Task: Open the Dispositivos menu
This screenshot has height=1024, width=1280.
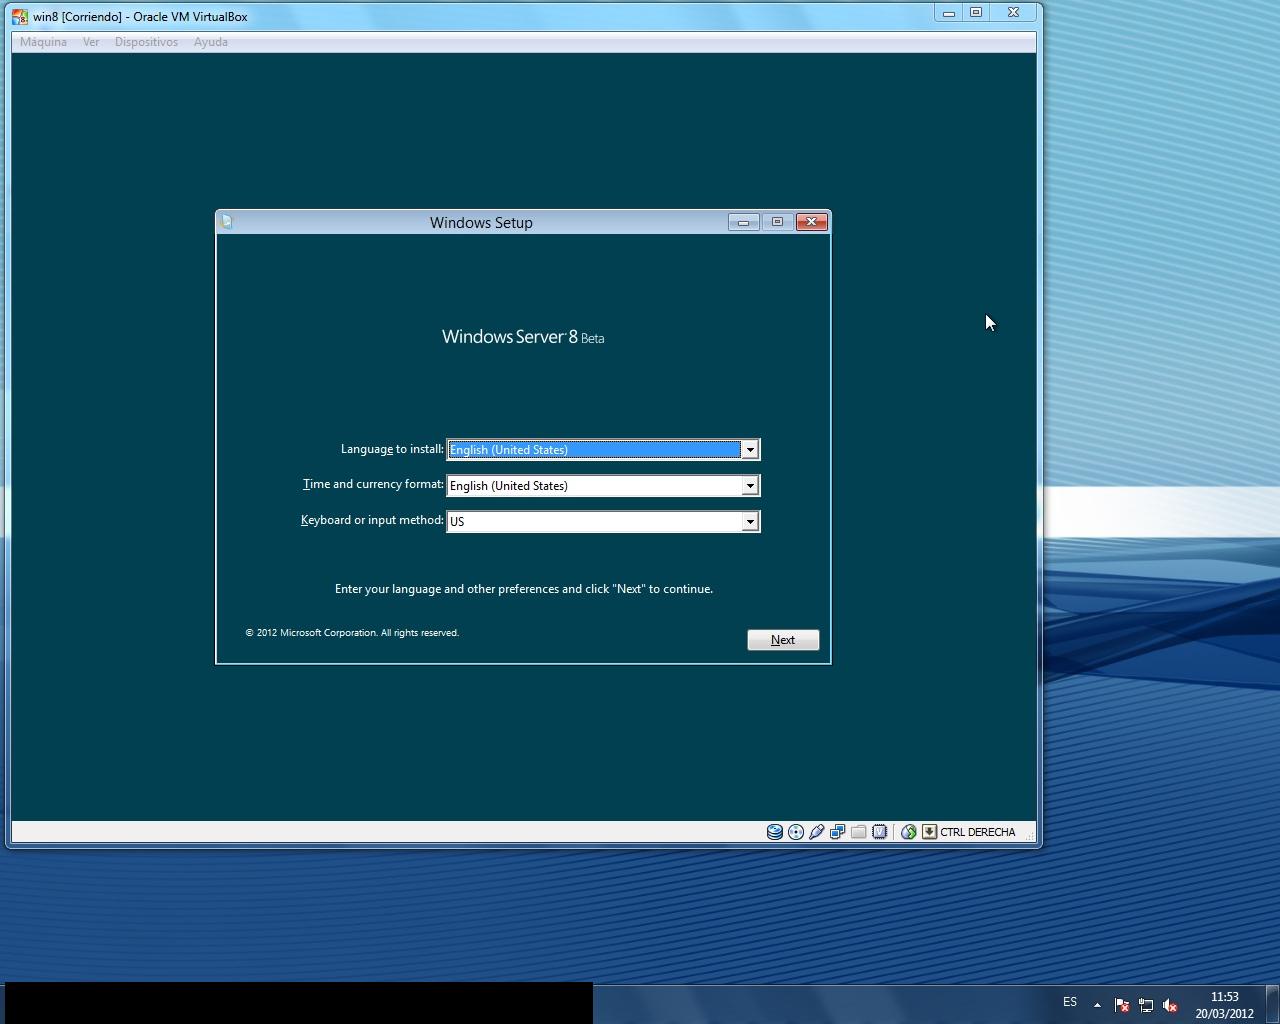Action: pyautogui.click(x=146, y=42)
